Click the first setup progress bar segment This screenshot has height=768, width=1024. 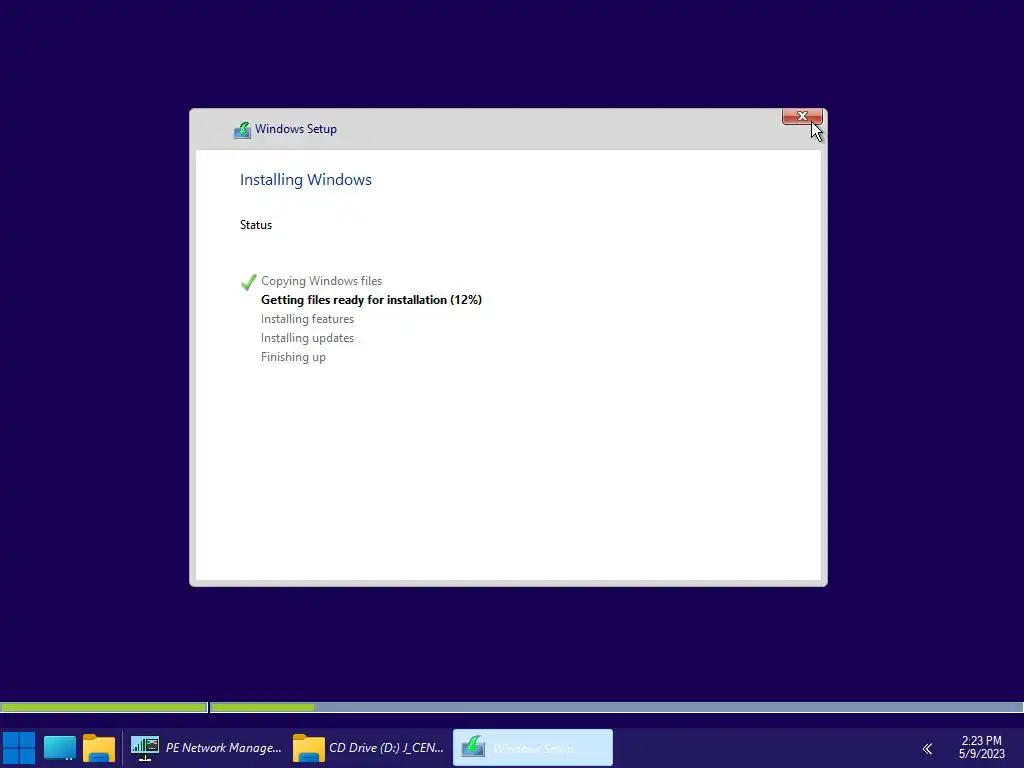point(104,707)
